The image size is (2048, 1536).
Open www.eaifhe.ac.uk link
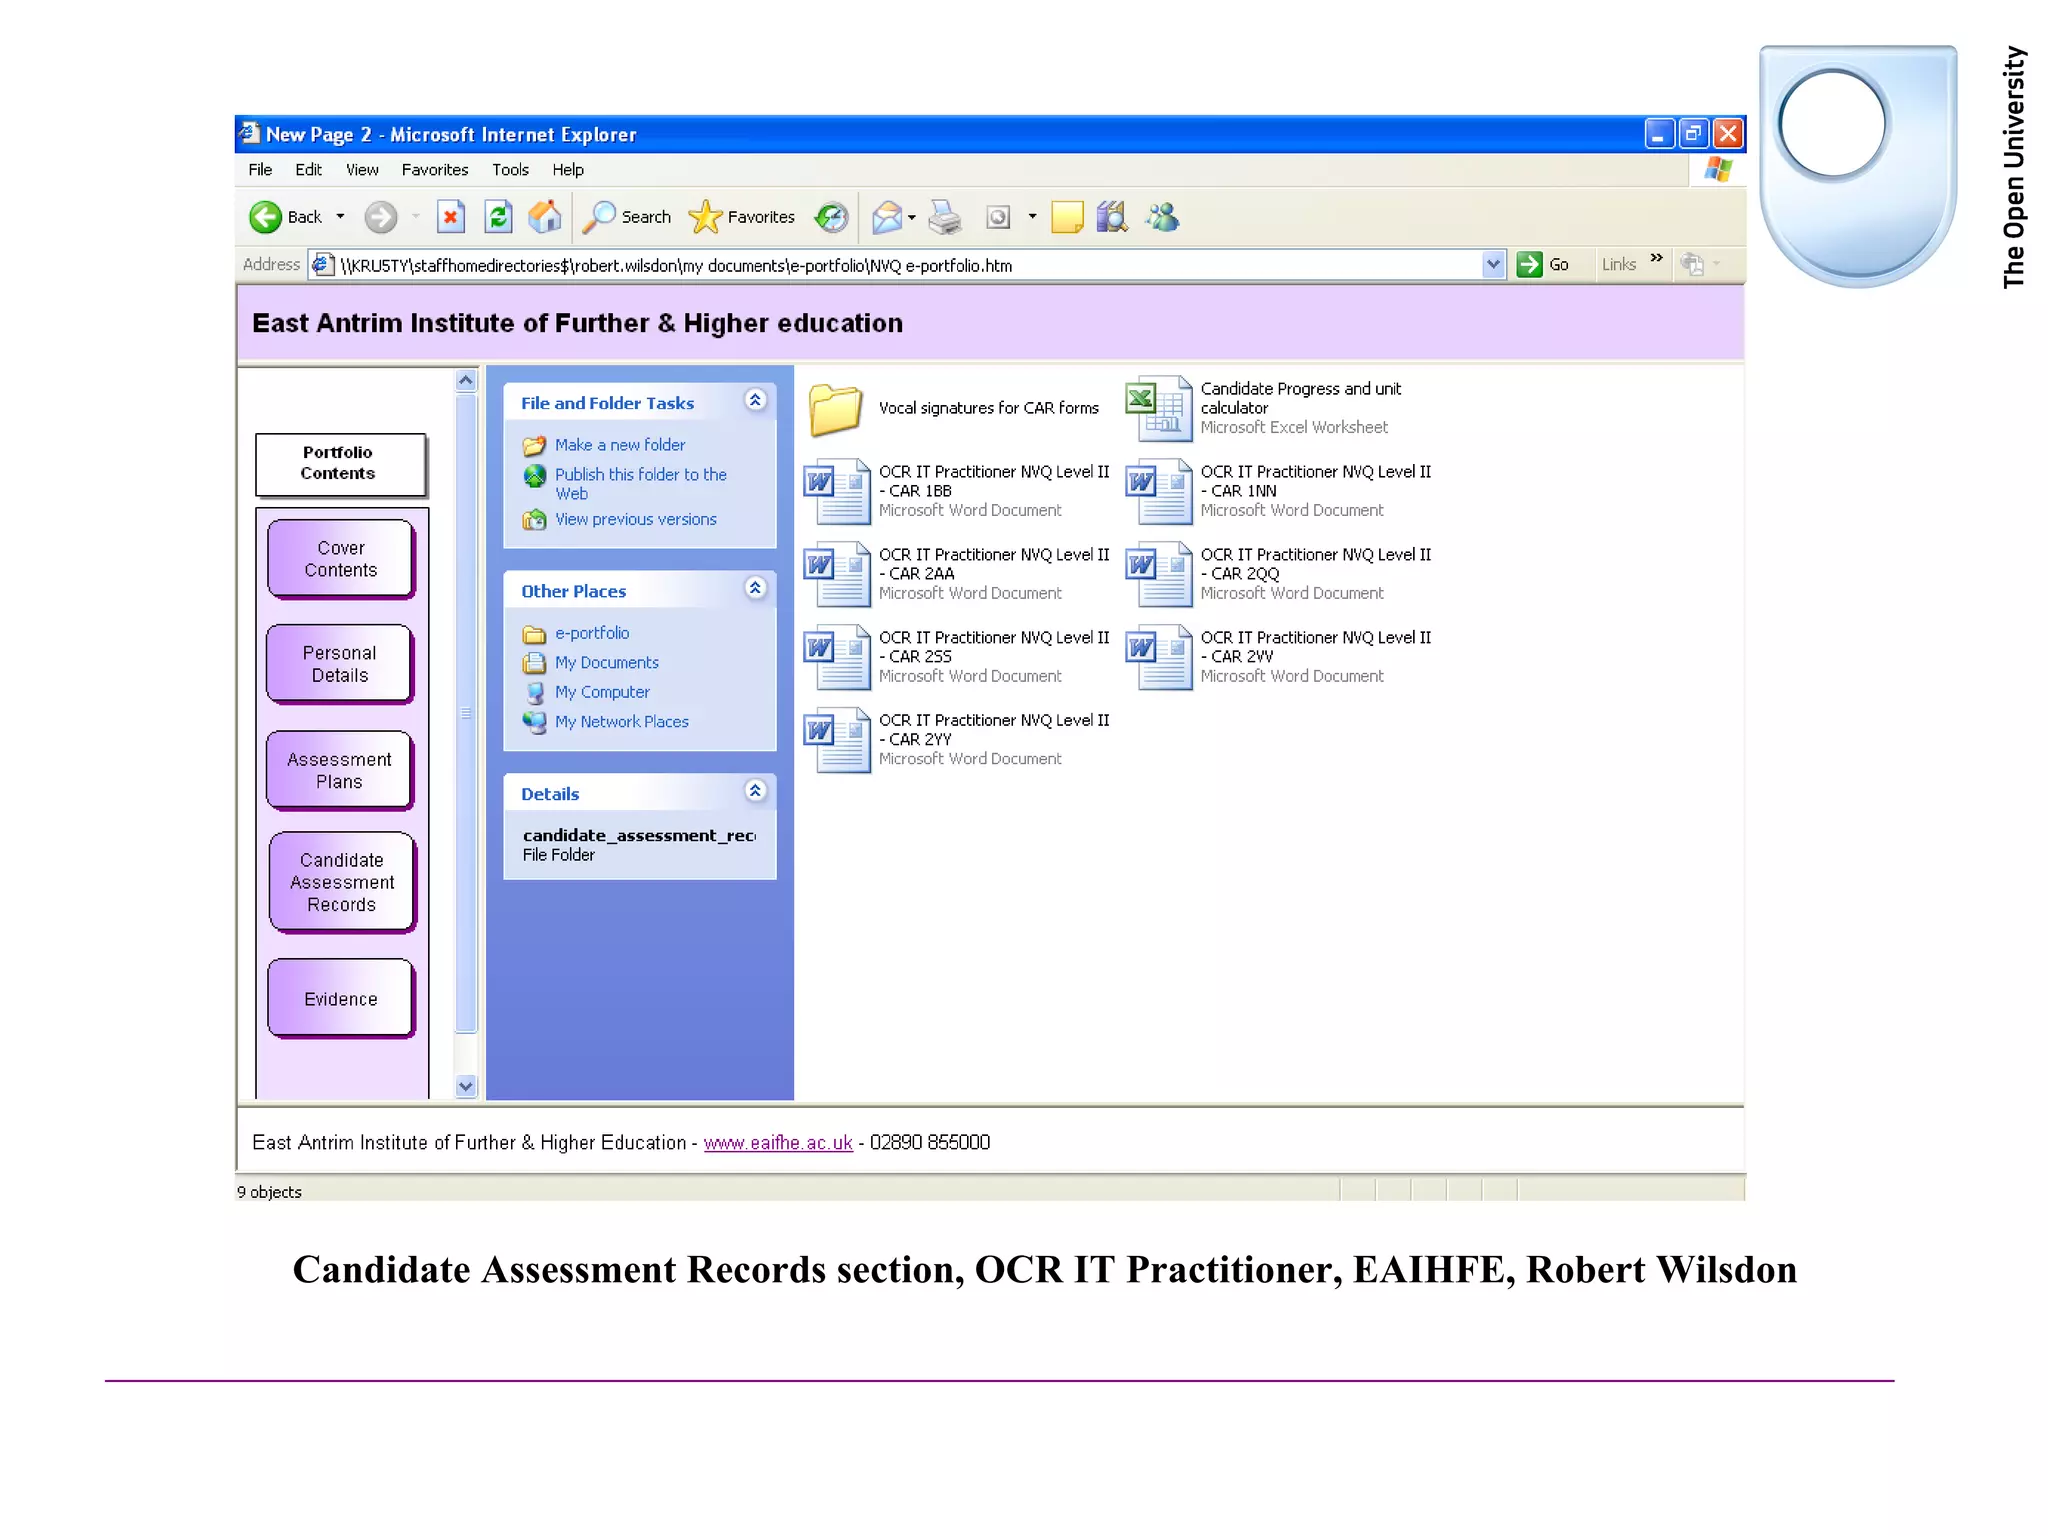click(x=778, y=1143)
